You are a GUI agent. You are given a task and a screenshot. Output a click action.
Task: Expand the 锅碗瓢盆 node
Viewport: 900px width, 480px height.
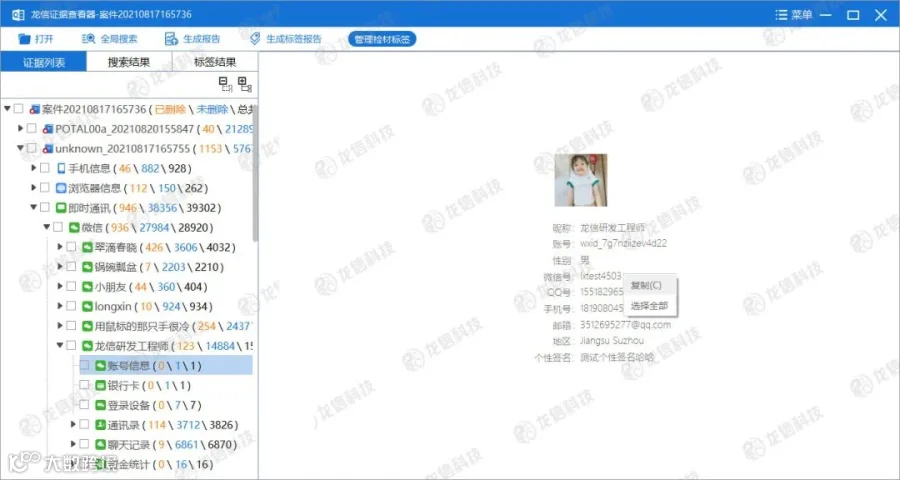click(60, 267)
